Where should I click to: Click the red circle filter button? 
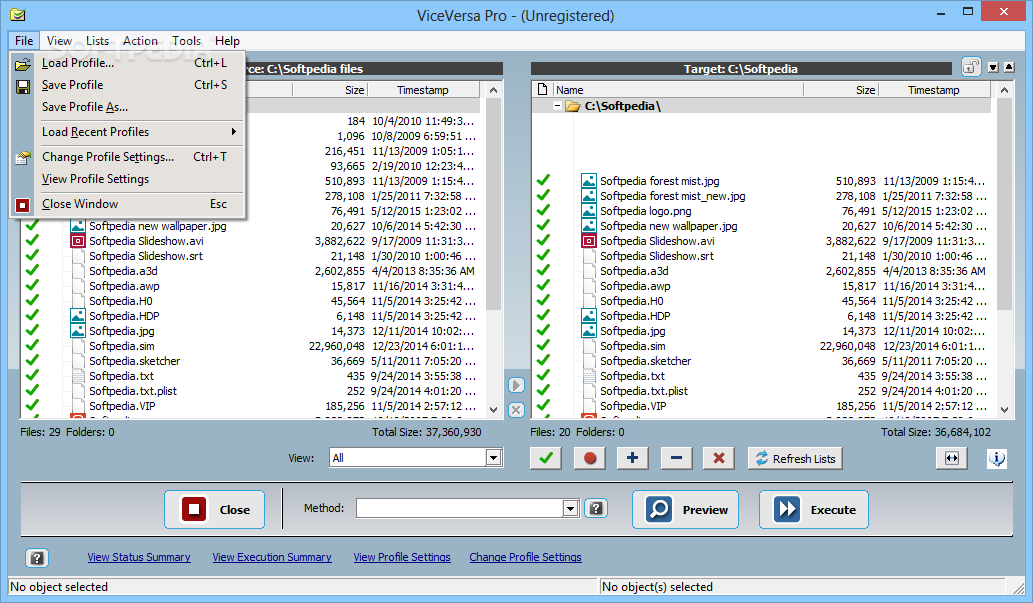590,458
